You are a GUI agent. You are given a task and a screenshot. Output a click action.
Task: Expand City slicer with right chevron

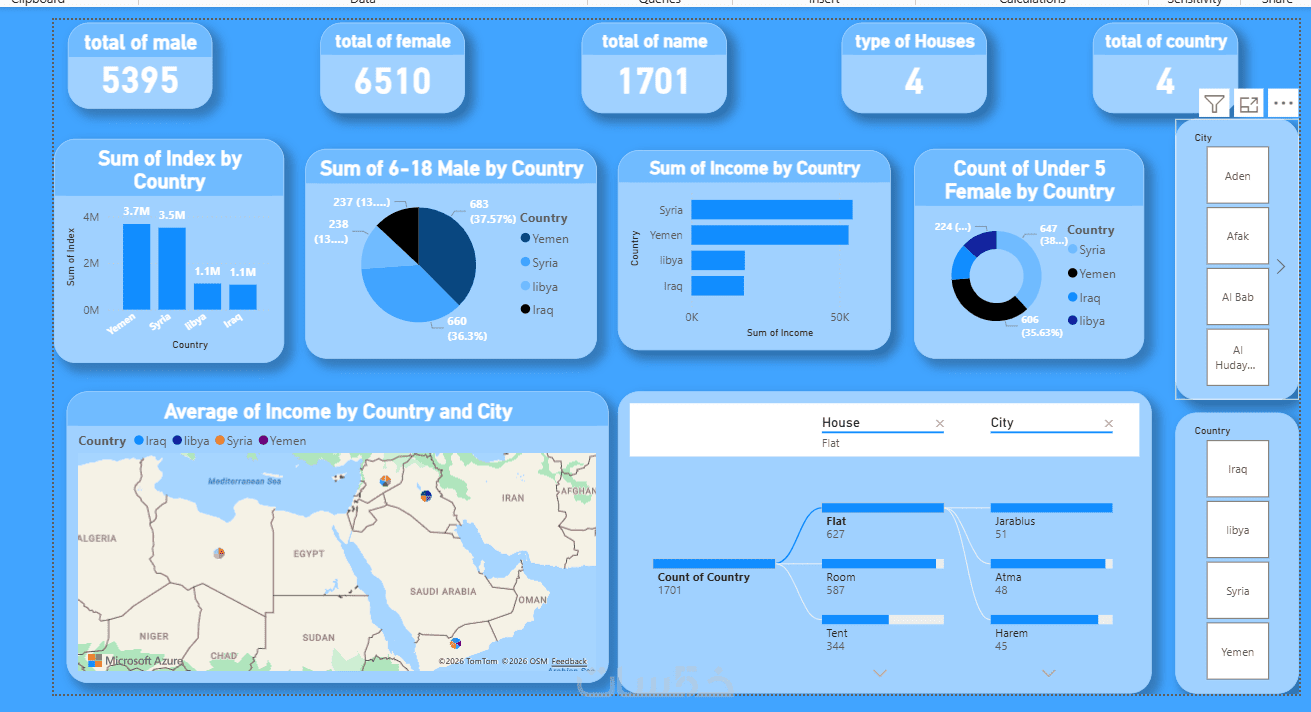click(1281, 266)
